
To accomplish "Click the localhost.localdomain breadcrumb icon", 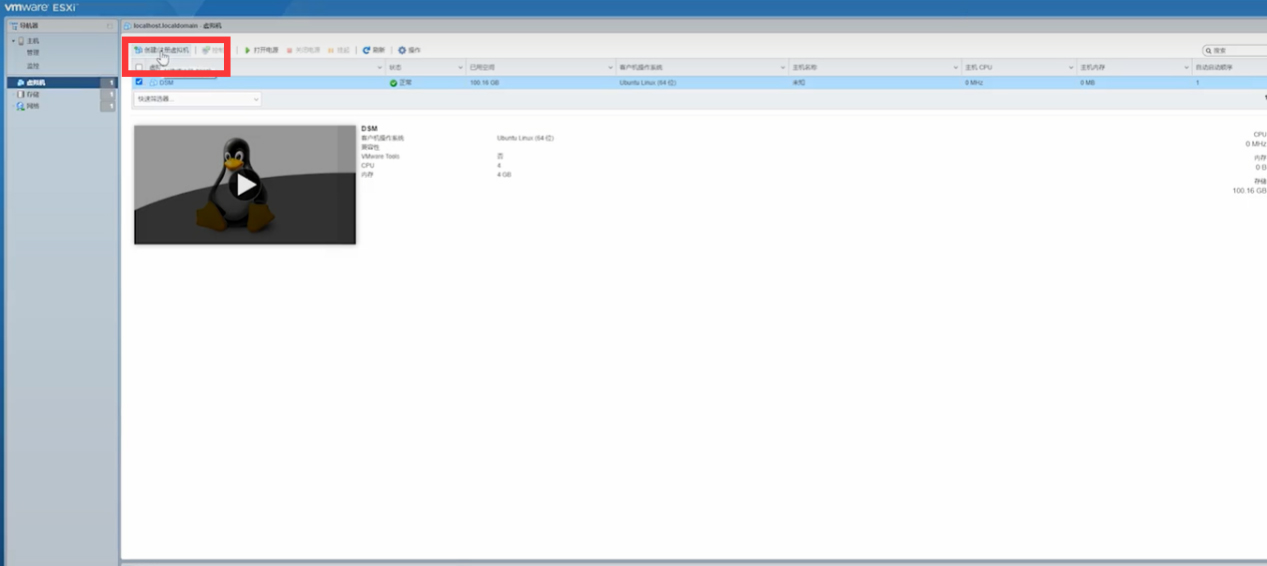I will (127, 25).
